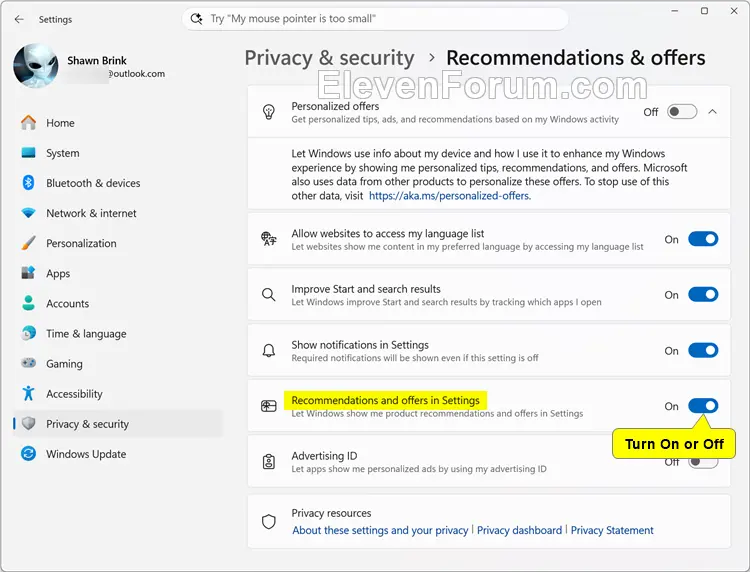750x572 pixels.
Task: Go to System settings
Action: click(118, 153)
